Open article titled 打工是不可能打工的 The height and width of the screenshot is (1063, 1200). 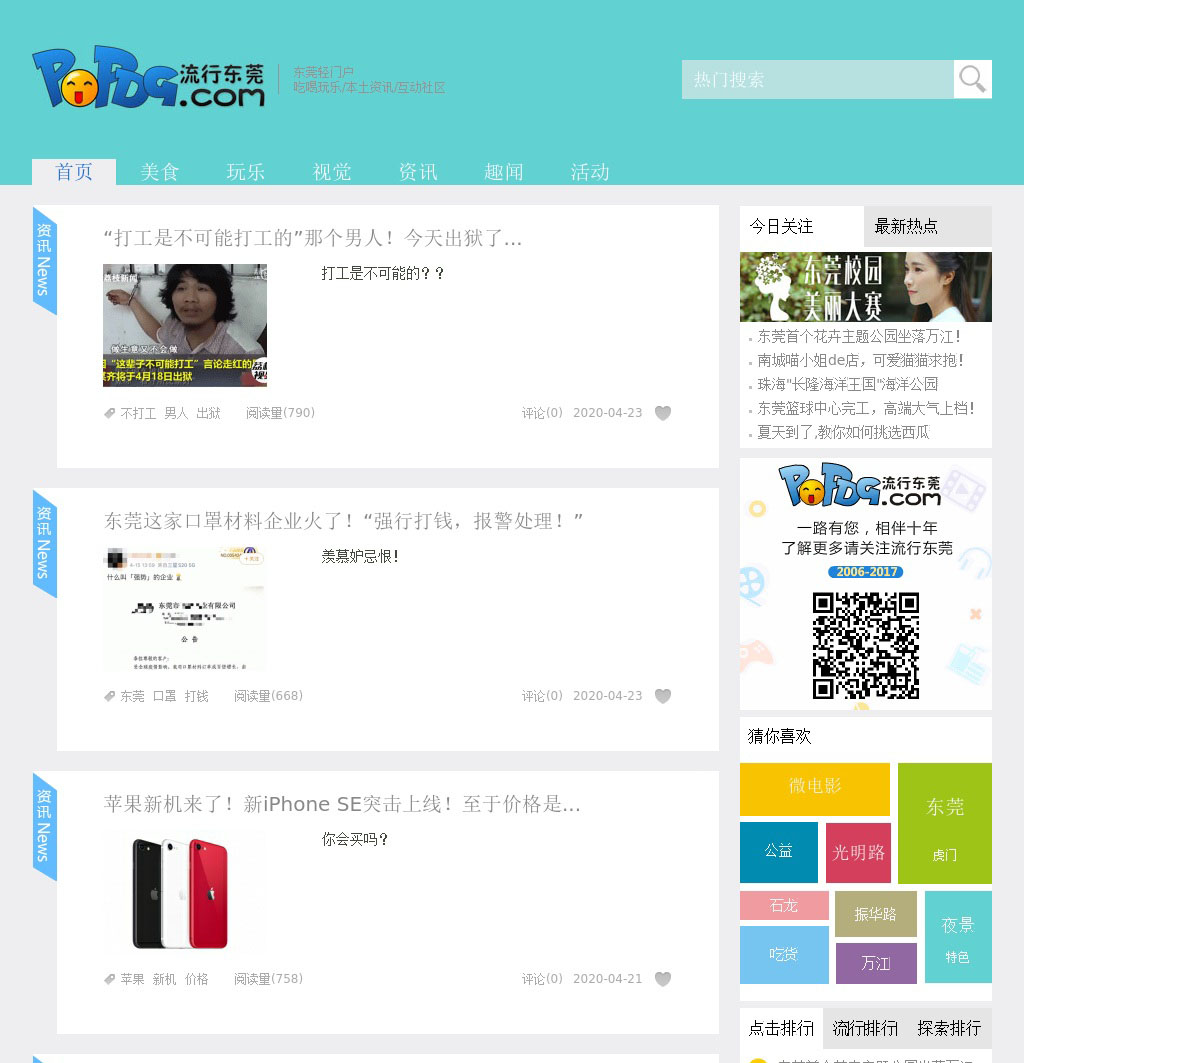313,238
